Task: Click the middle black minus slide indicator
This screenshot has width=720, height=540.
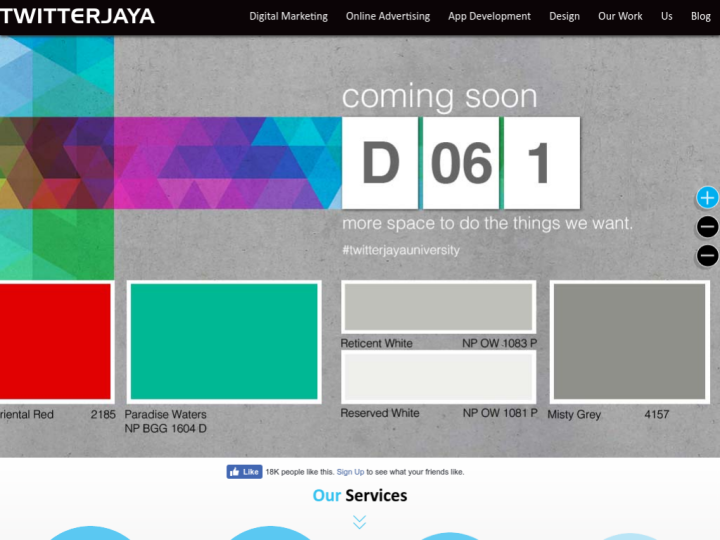Action: click(707, 227)
